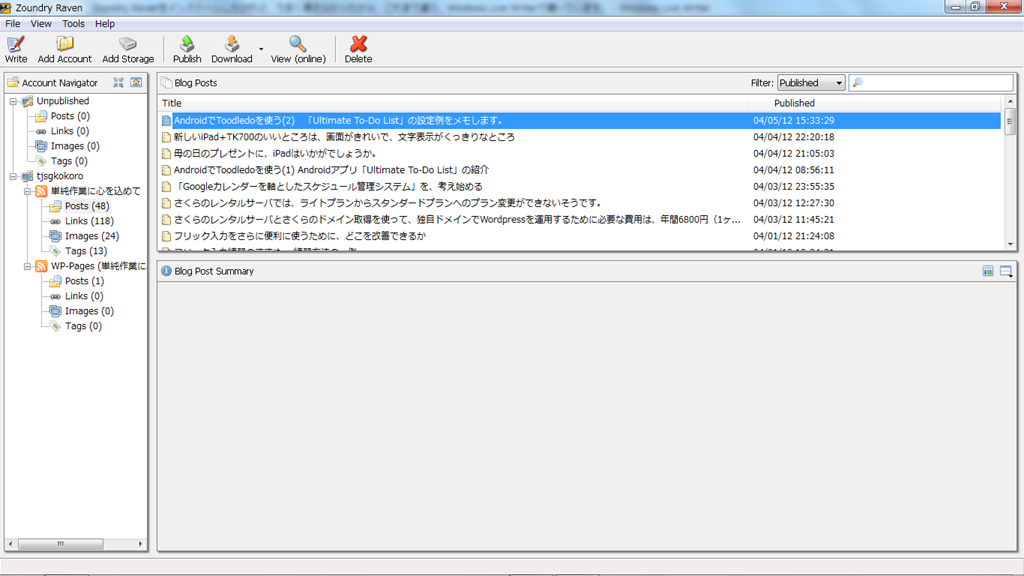Open View (online) for the selected post
The width and height of the screenshot is (1024, 576).
click(298, 44)
